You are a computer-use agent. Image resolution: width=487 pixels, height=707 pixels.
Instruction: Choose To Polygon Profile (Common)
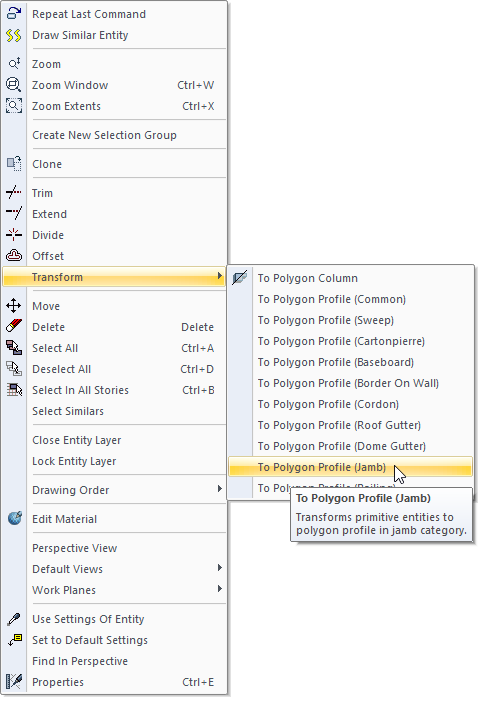coord(350,299)
